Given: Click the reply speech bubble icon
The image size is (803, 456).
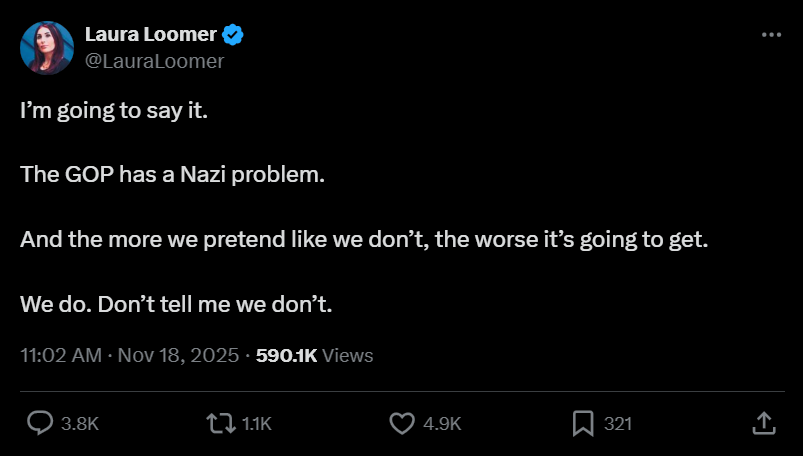Looking at the screenshot, I should 40,423.
